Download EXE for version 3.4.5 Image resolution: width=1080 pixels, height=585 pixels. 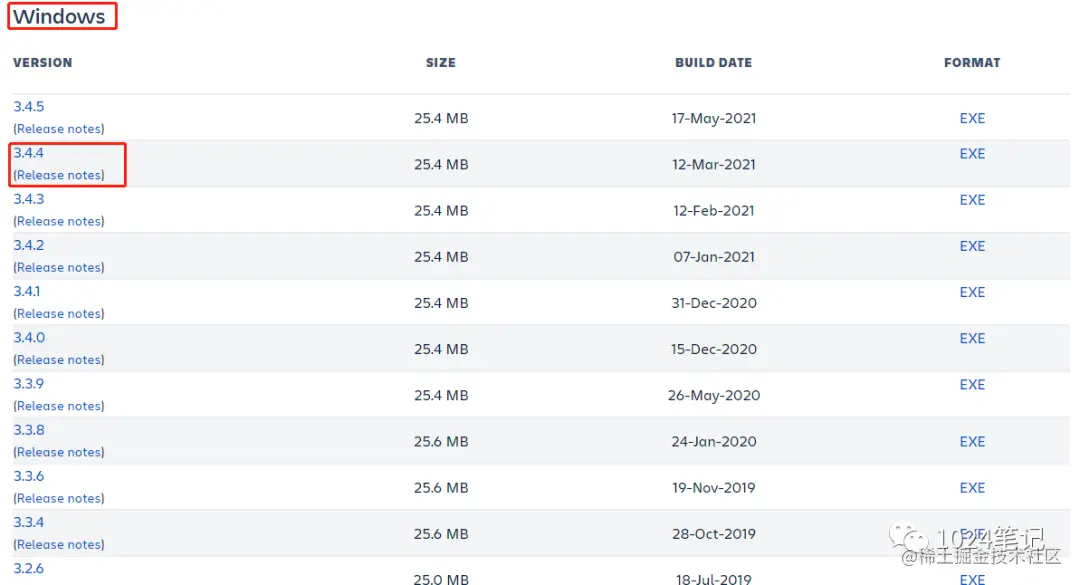pyautogui.click(x=972, y=119)
